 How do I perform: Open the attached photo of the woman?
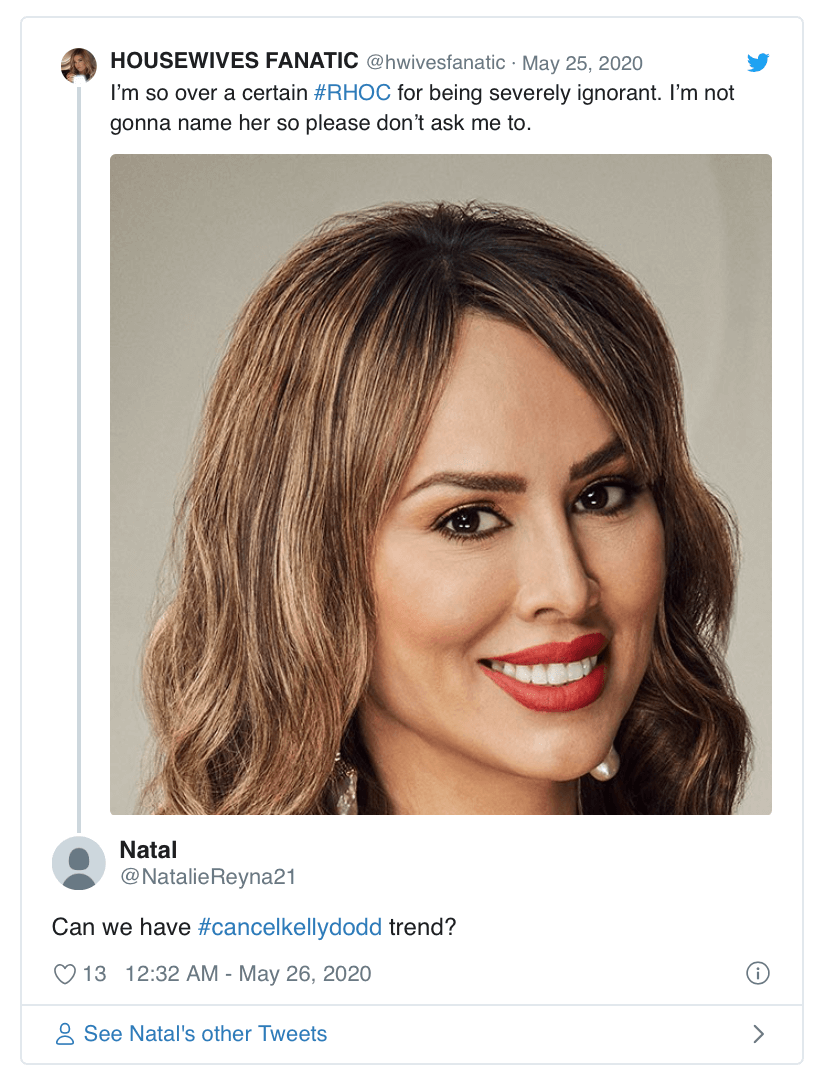(440, 484)
